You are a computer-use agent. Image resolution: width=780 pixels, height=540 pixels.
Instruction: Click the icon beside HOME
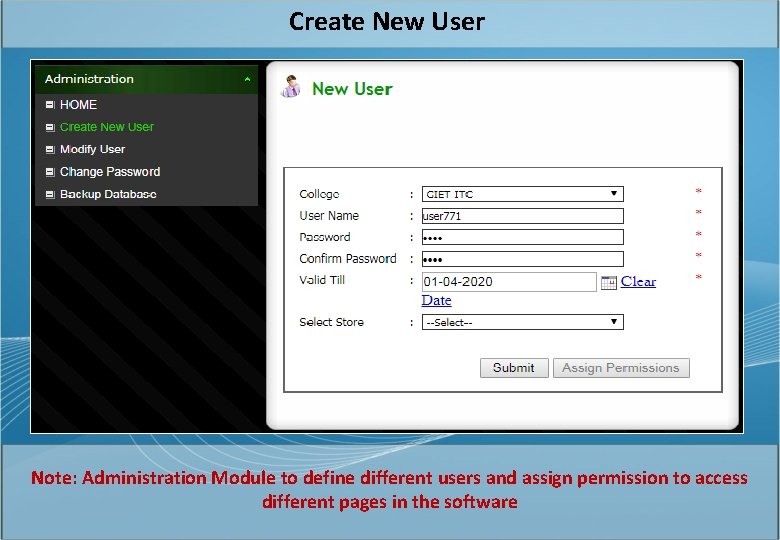click(50, 104)
